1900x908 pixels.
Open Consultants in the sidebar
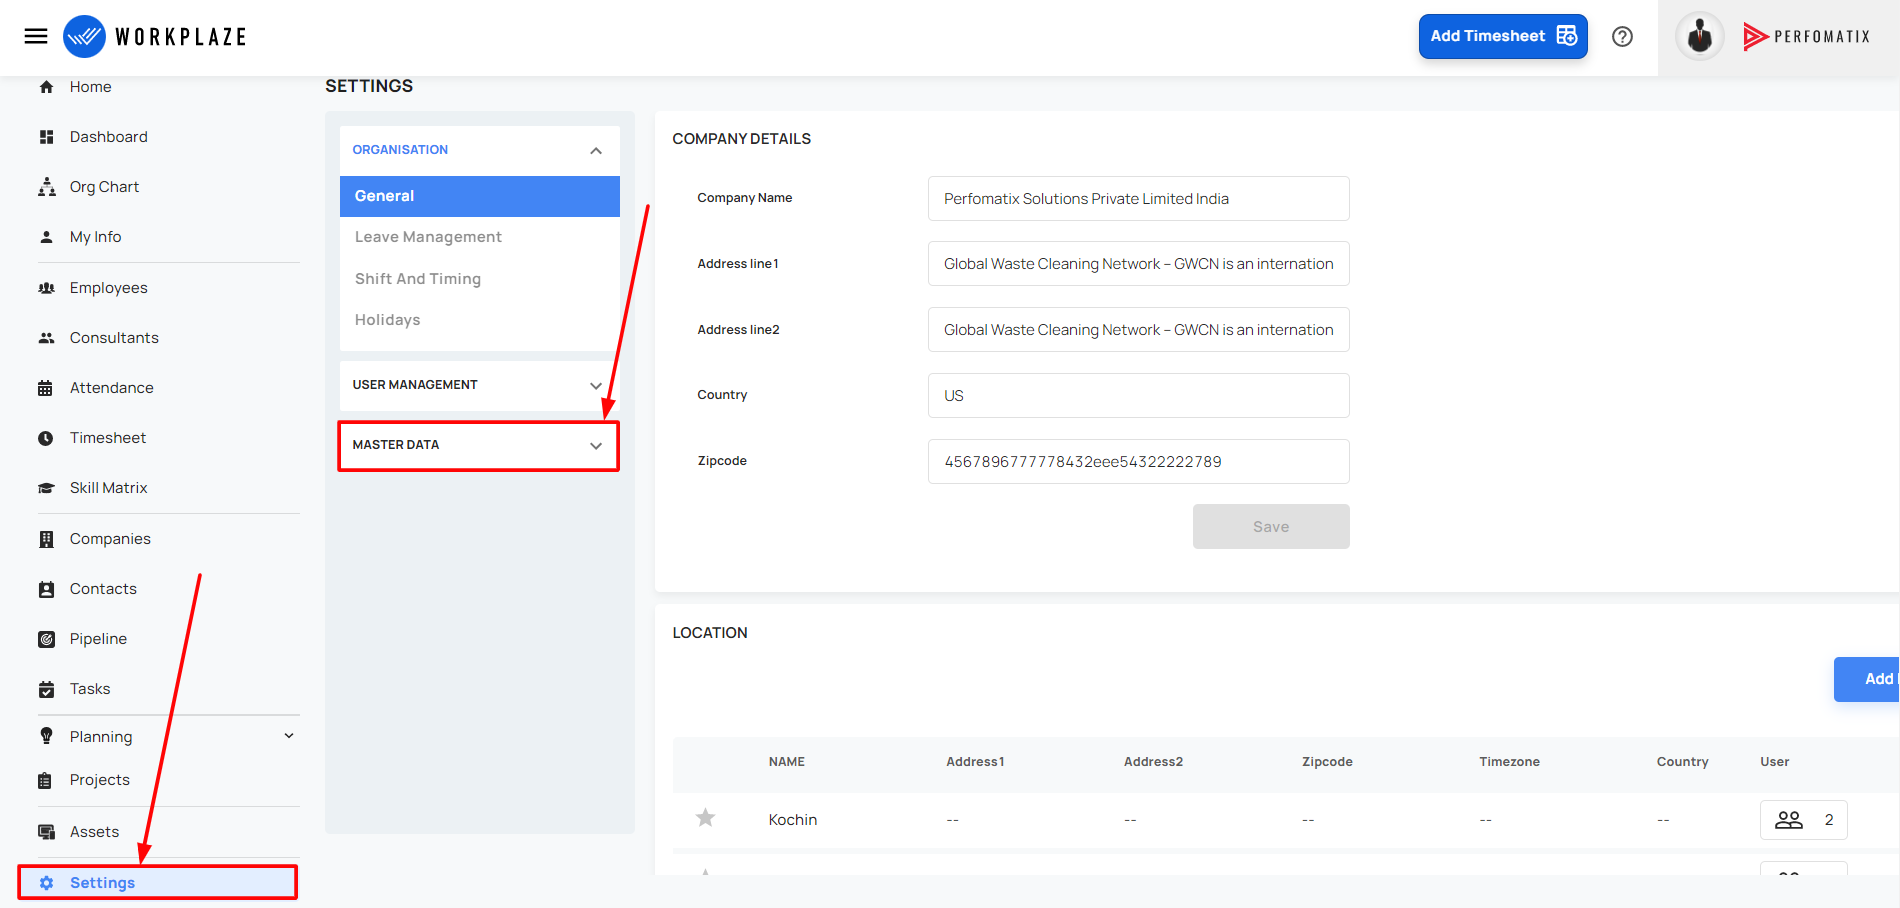click(114, 338)
